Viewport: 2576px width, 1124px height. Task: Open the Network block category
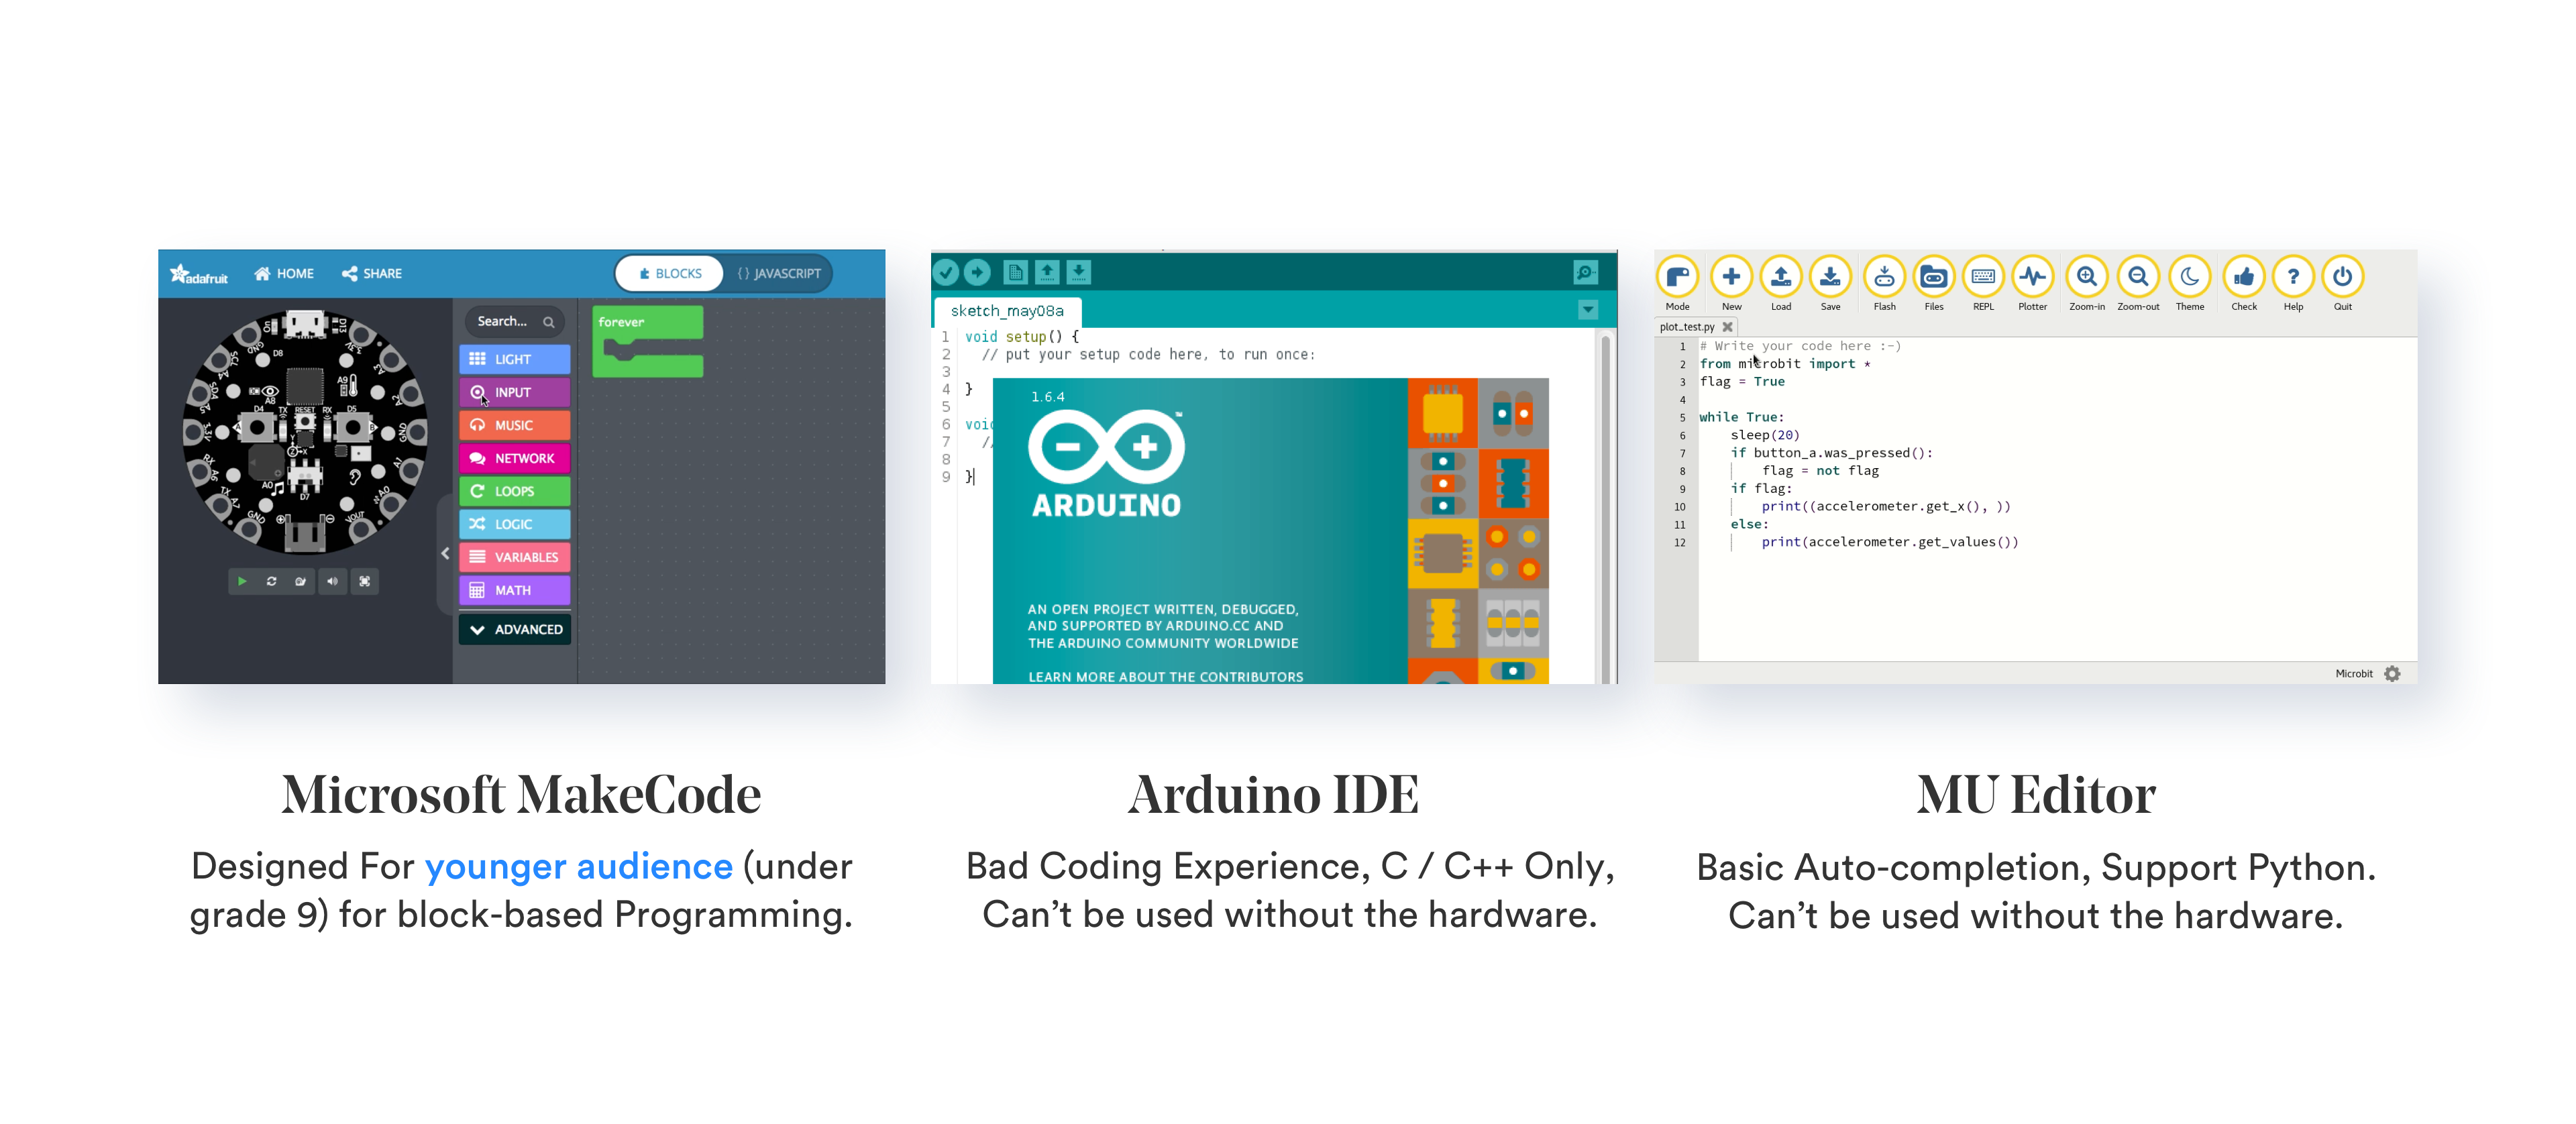pos(515,458)
